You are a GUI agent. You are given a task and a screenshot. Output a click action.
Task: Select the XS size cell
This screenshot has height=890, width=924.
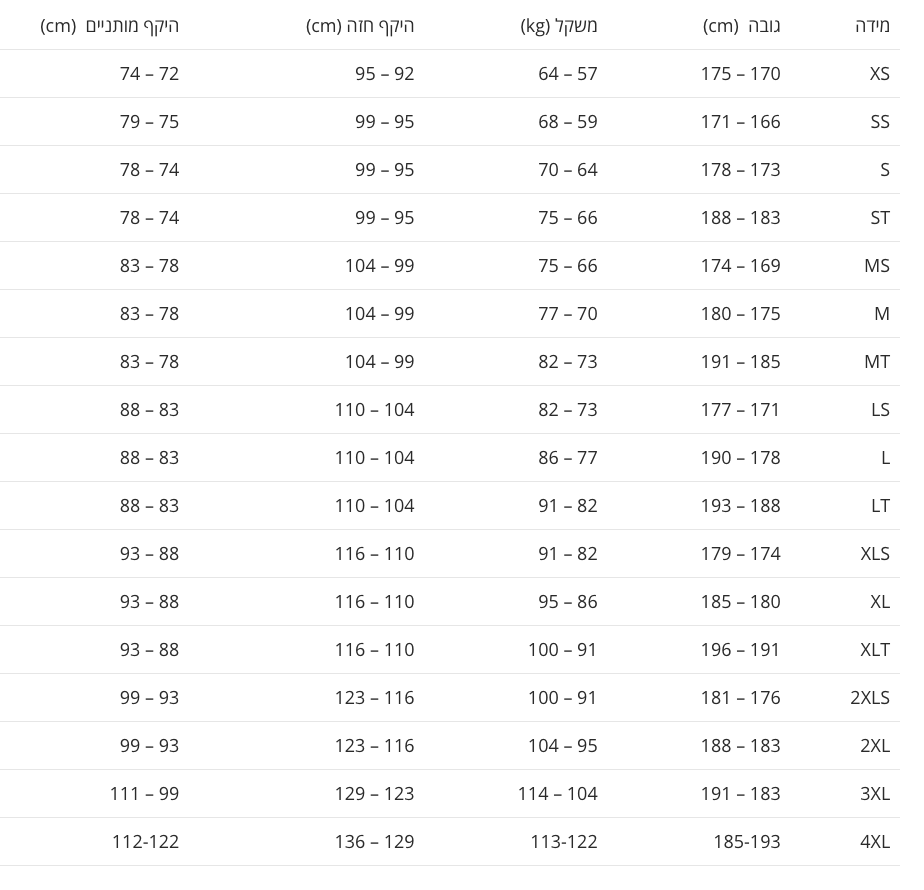pyautogui.click(x=879, y=74)
